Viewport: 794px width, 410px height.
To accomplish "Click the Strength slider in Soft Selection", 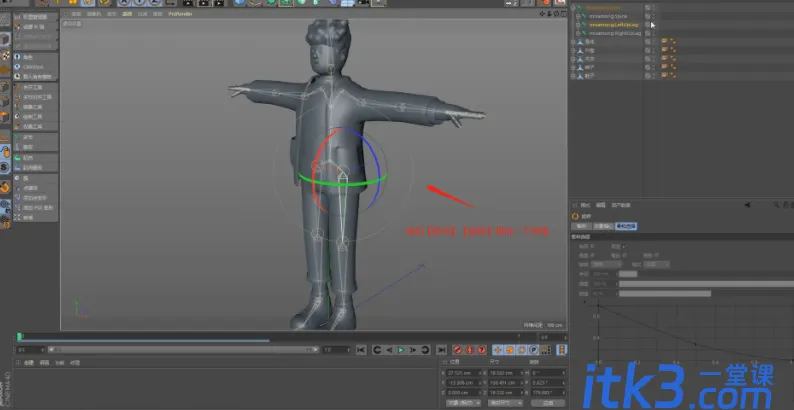I will (706, 284).
